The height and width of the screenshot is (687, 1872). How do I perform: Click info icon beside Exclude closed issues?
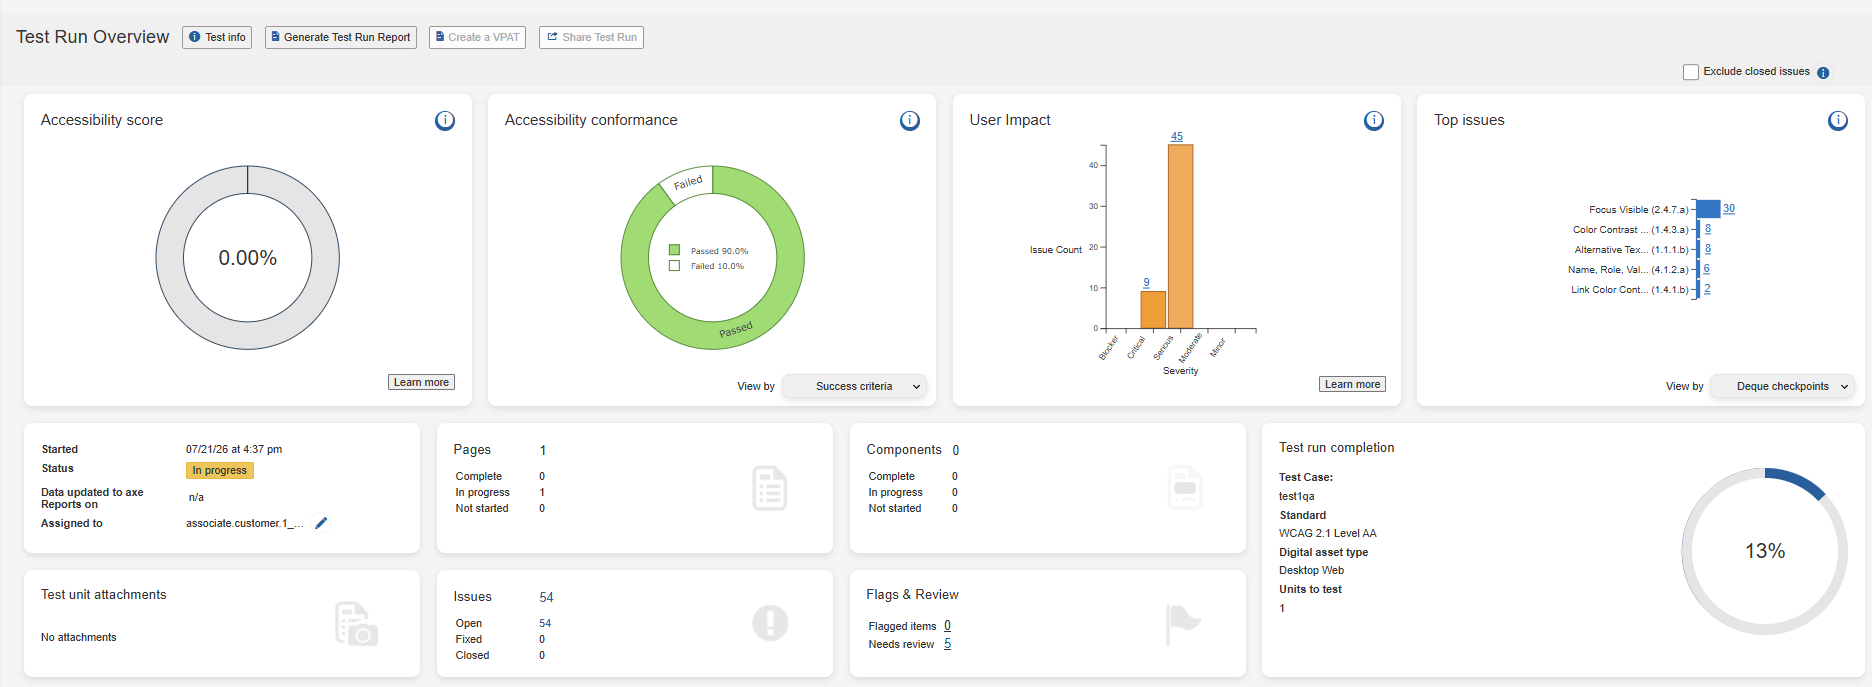click(x=1823, y=72)
